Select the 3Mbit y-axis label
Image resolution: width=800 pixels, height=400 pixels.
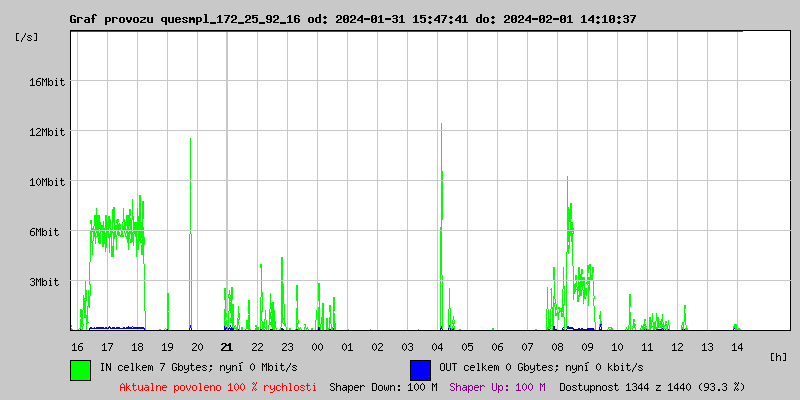(x=44, y=282)
